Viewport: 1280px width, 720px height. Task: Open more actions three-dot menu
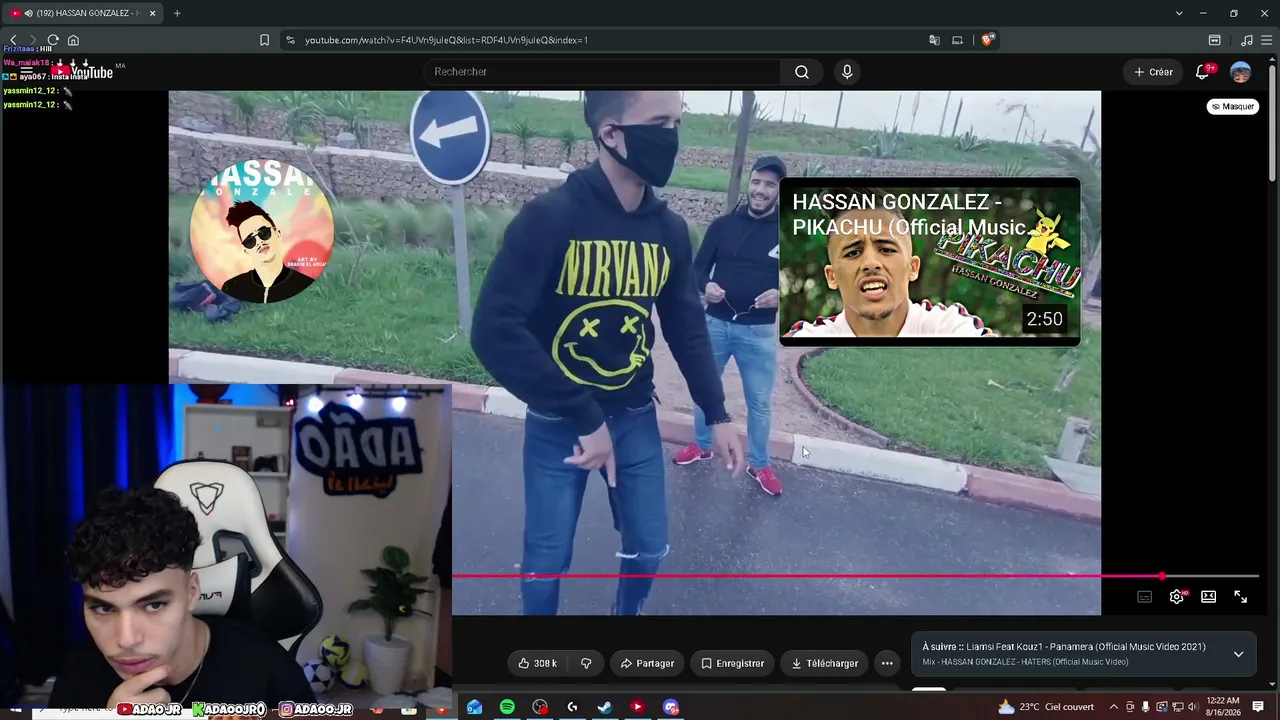pos(887,663)
